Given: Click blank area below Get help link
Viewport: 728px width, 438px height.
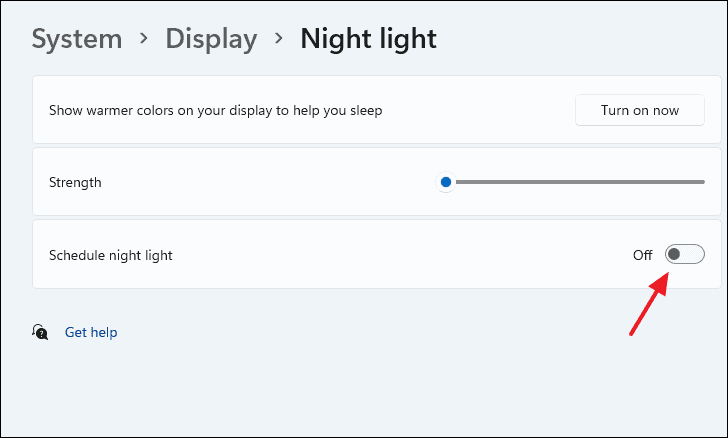Looking at the screenshot, I should coord(300,390).
